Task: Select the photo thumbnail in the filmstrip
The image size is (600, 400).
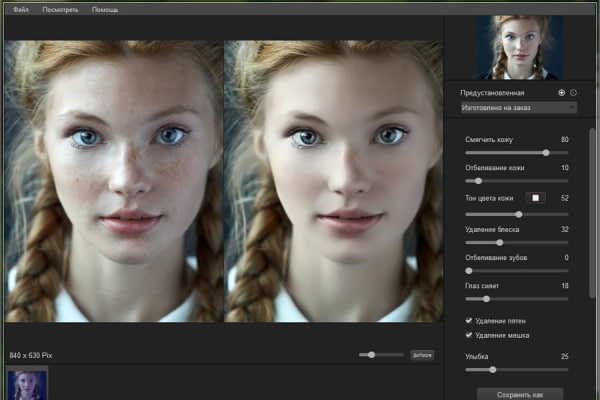Action: tap(26, 383)
